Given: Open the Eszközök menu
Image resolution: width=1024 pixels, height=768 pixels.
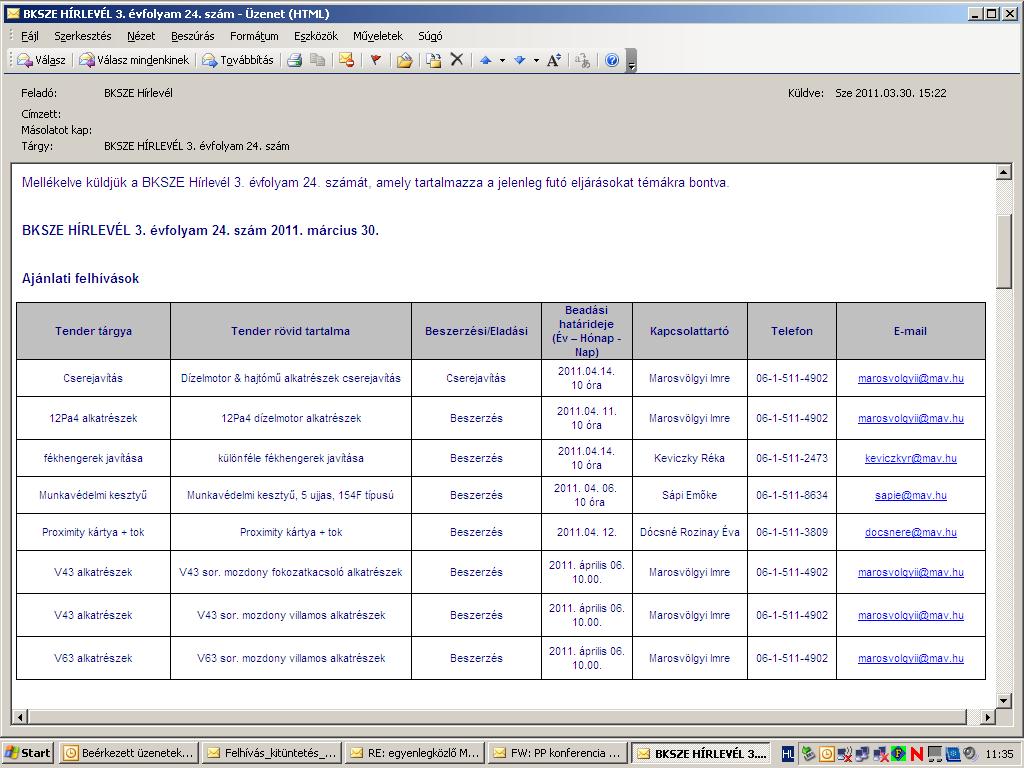Looking at the screenshot, I should tap(316, 36).
